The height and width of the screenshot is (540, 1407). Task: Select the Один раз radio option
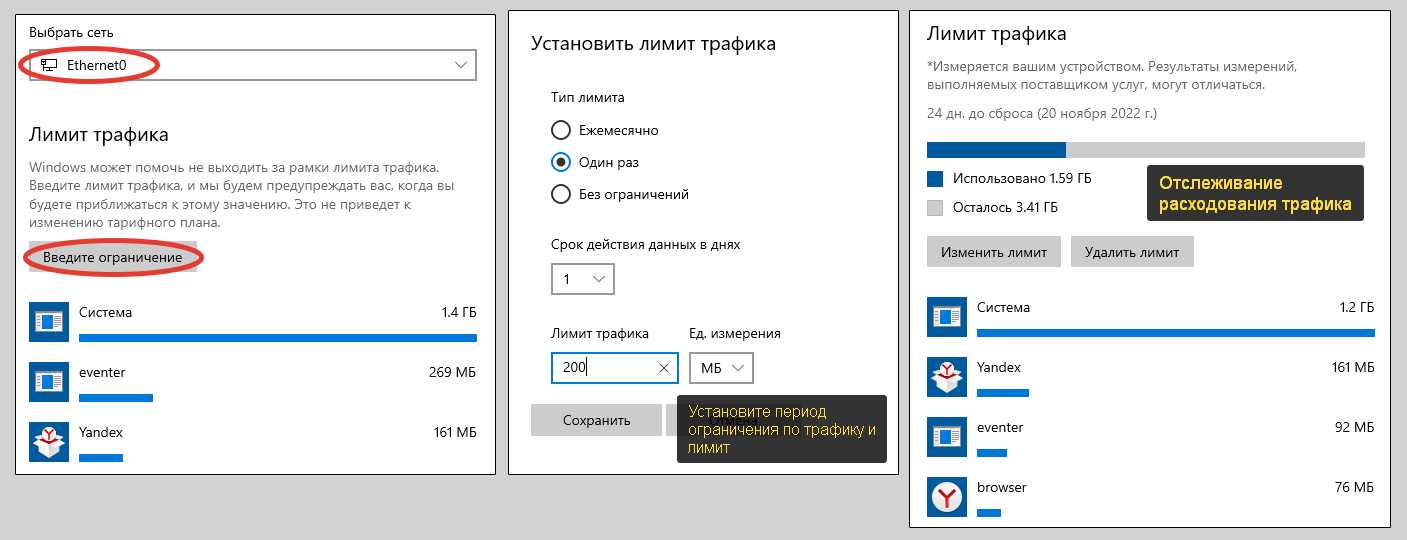pos(561,162)
